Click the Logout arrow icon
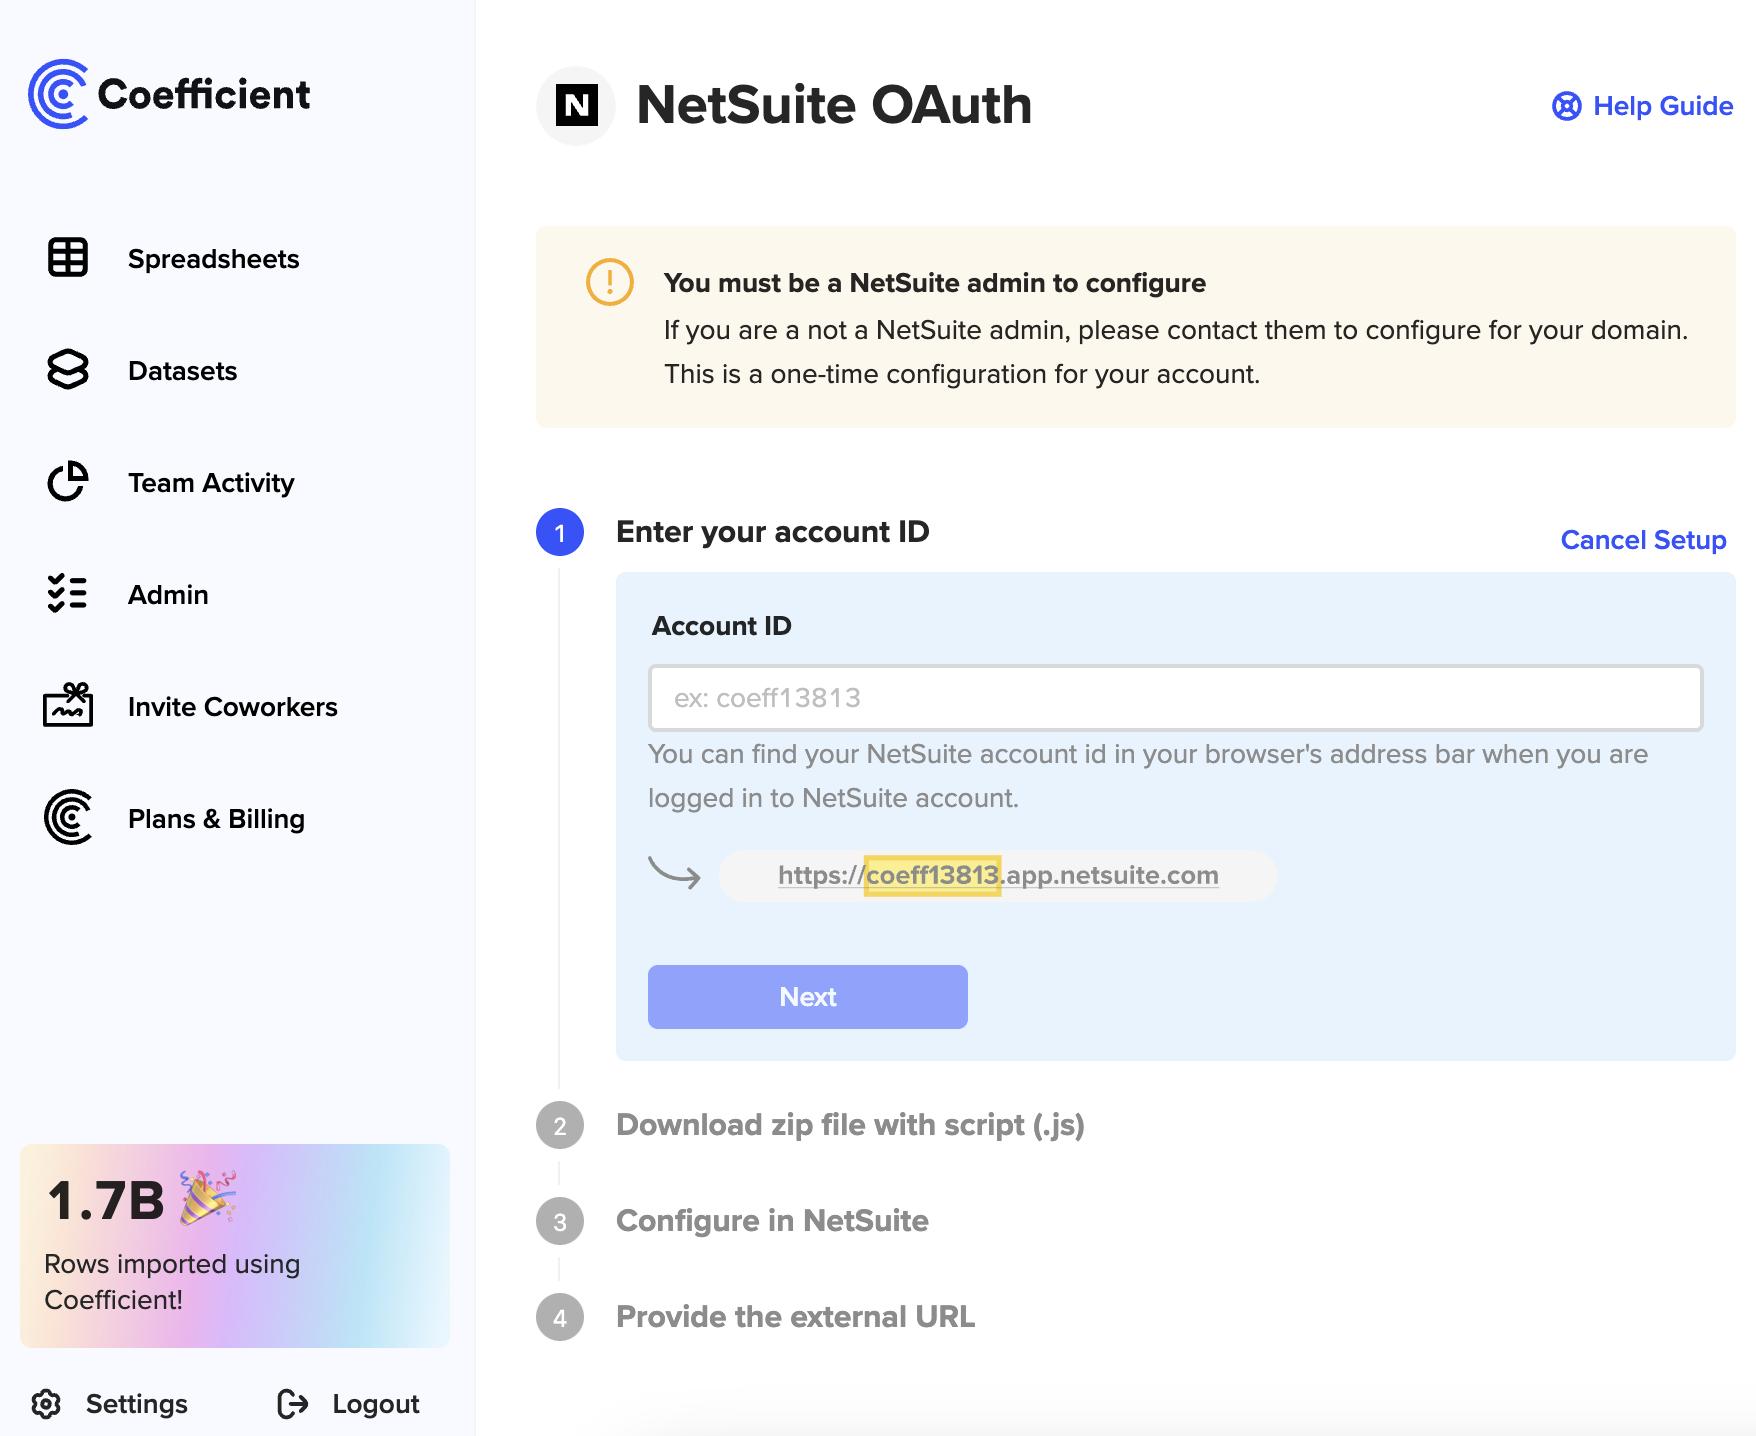Viewport: 1756px width, 1436px height. tap(293, 1404)
